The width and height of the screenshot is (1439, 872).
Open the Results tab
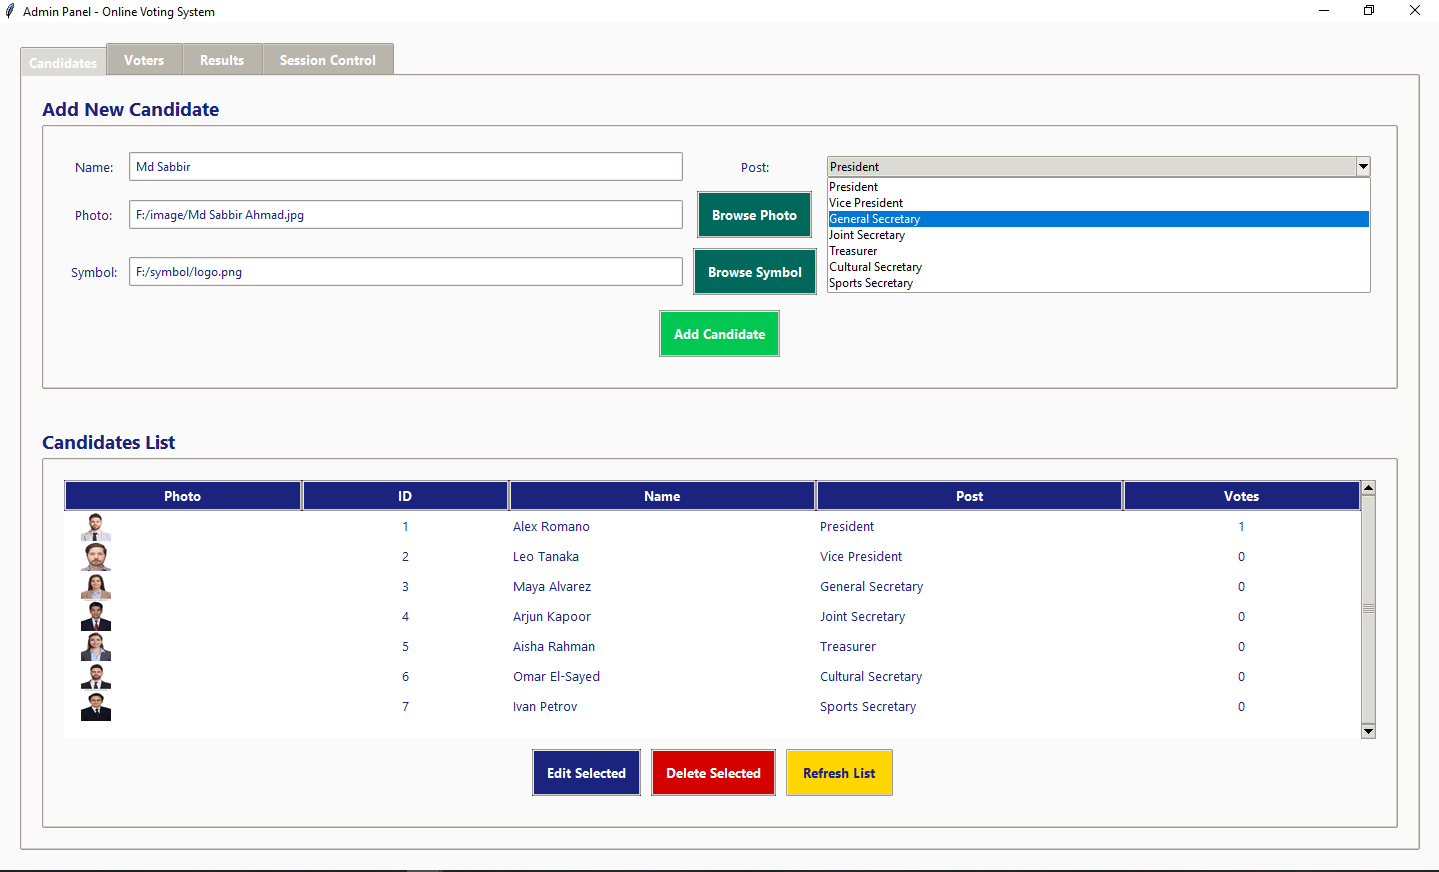(222, 59)
